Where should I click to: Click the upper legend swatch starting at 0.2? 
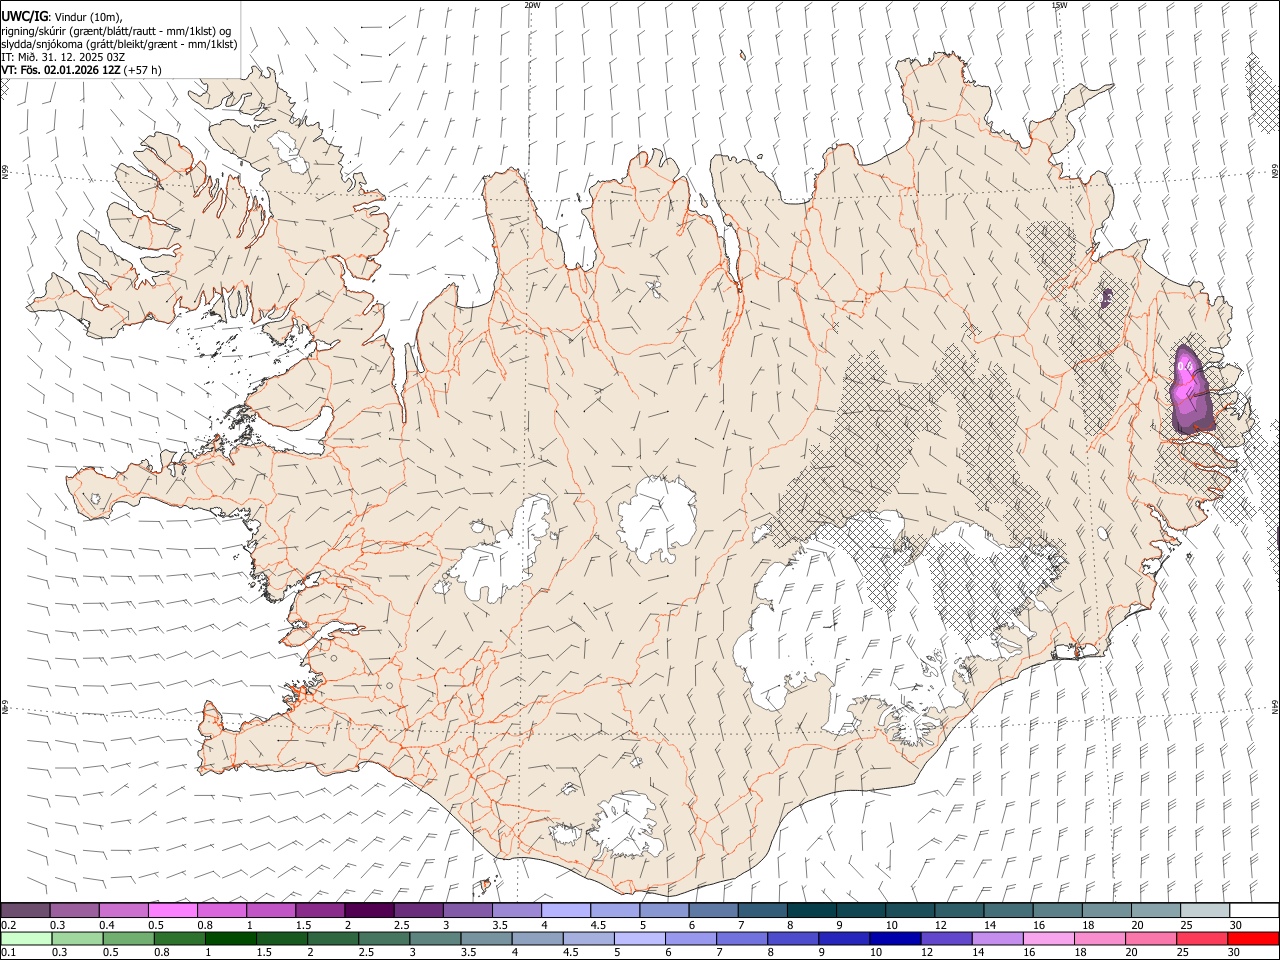[25, 910]
